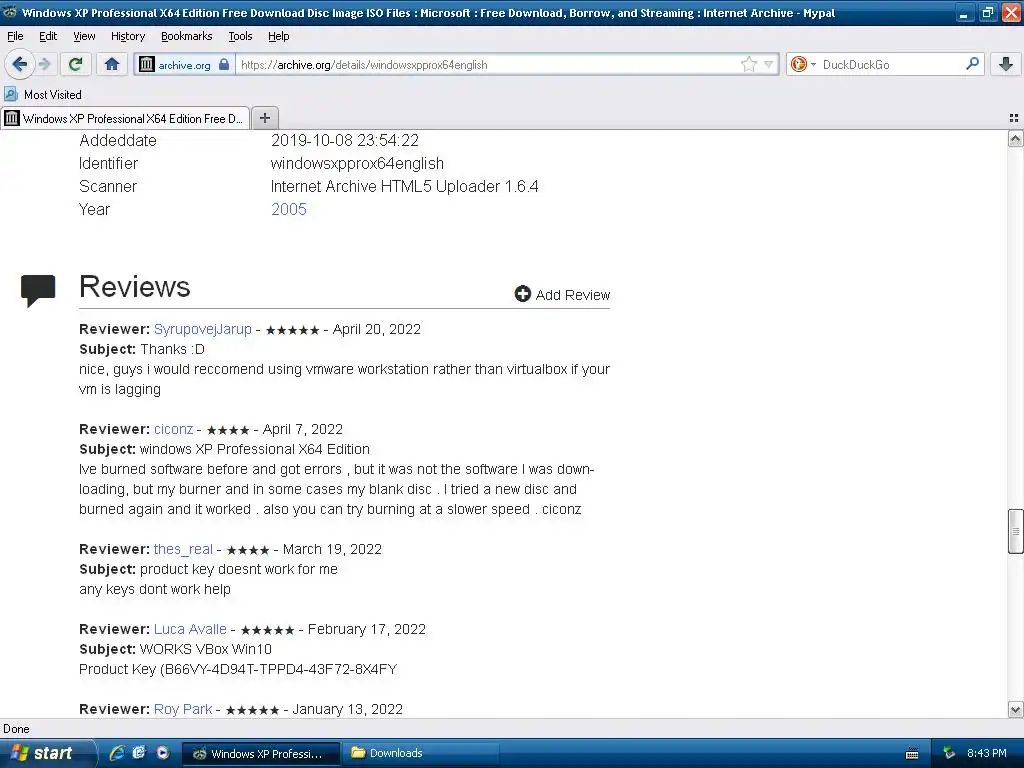Click the scrollbar down arrow
Image resolution: width=1024 pixels, height=768 pixels.
1015,709
